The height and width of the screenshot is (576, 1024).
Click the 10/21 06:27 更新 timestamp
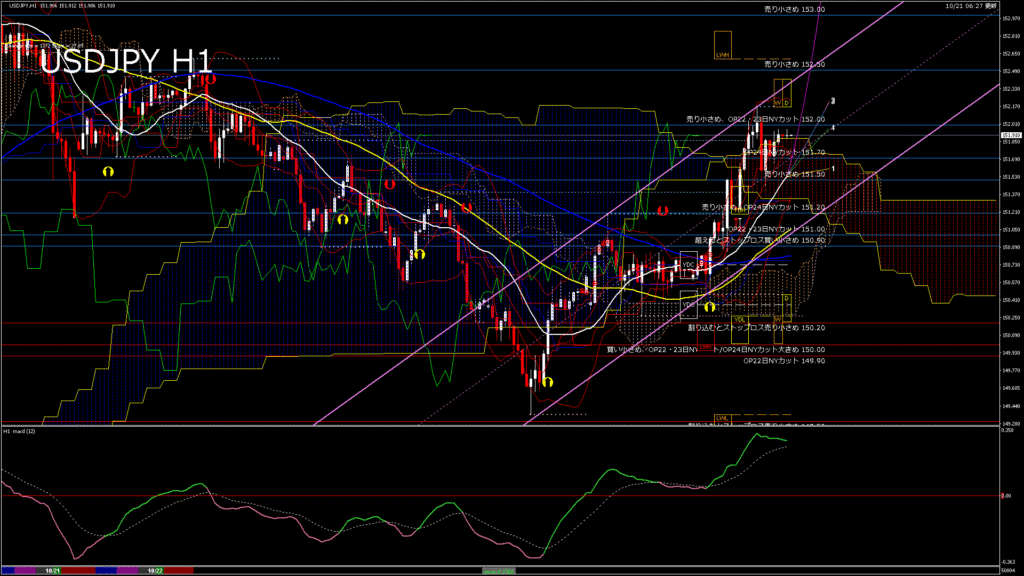970,5
